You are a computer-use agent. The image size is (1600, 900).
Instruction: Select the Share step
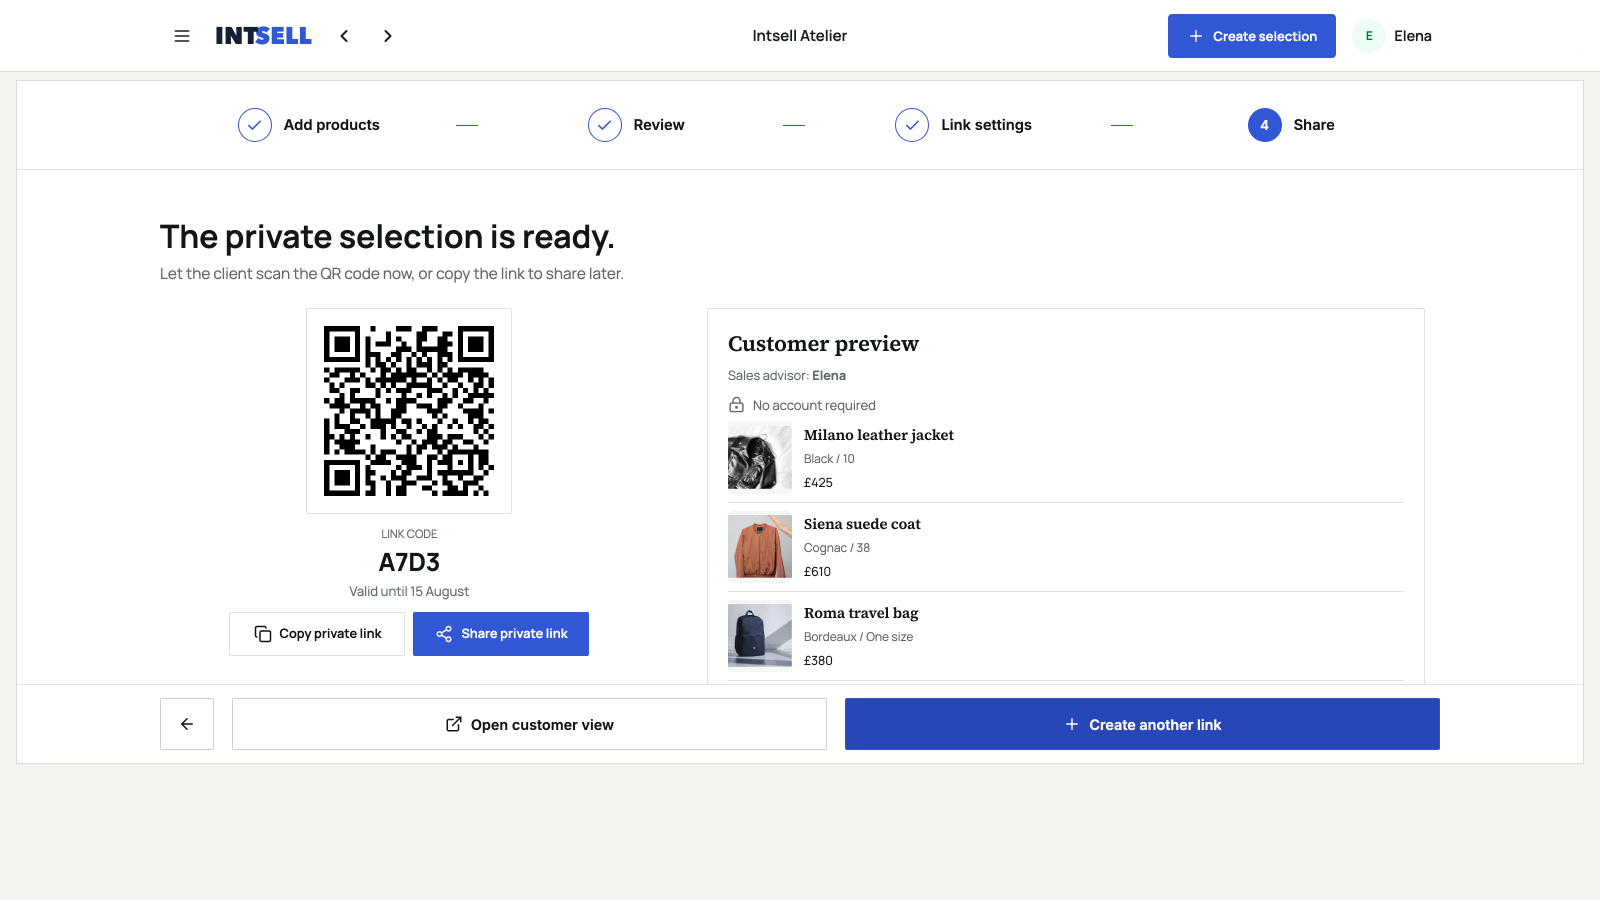1291,125
